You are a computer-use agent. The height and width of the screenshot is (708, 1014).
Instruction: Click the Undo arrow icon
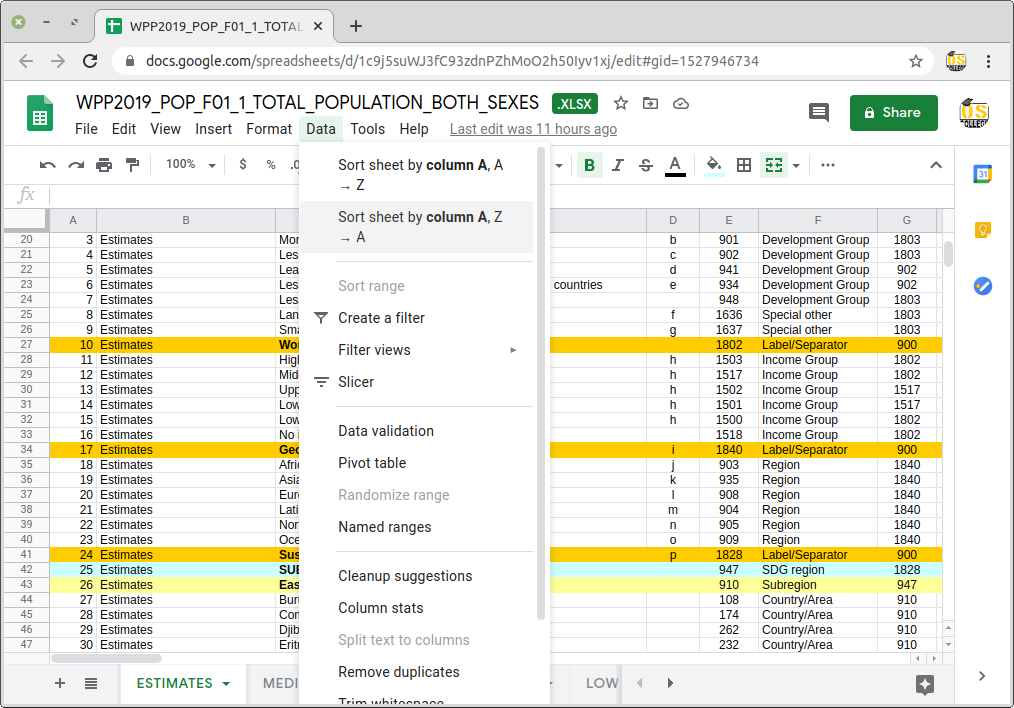47,165
